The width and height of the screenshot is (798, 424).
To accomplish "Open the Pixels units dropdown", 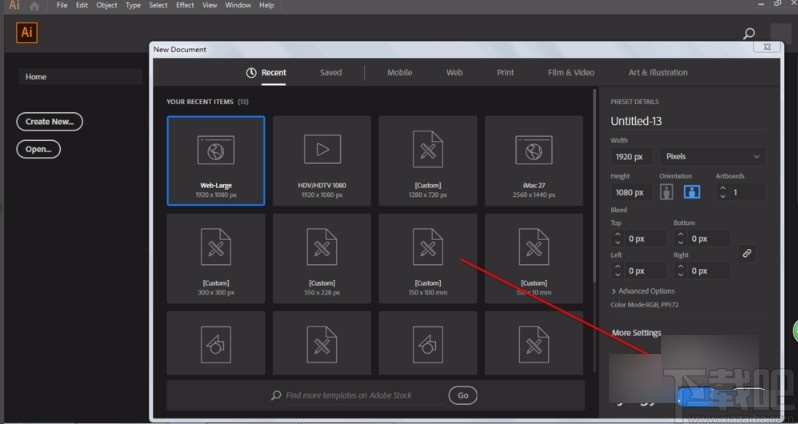I will click(x=712, y=156).
